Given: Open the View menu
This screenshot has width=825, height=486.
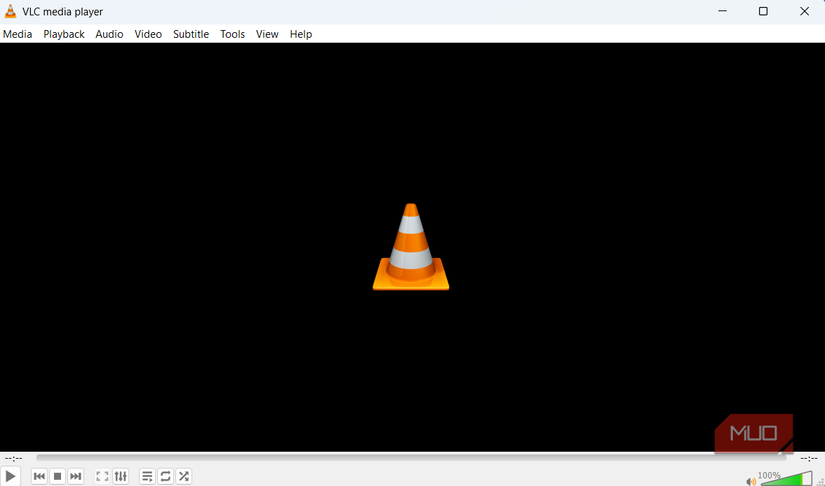Looking at the screenshot, I should click(x=267, y=34).
